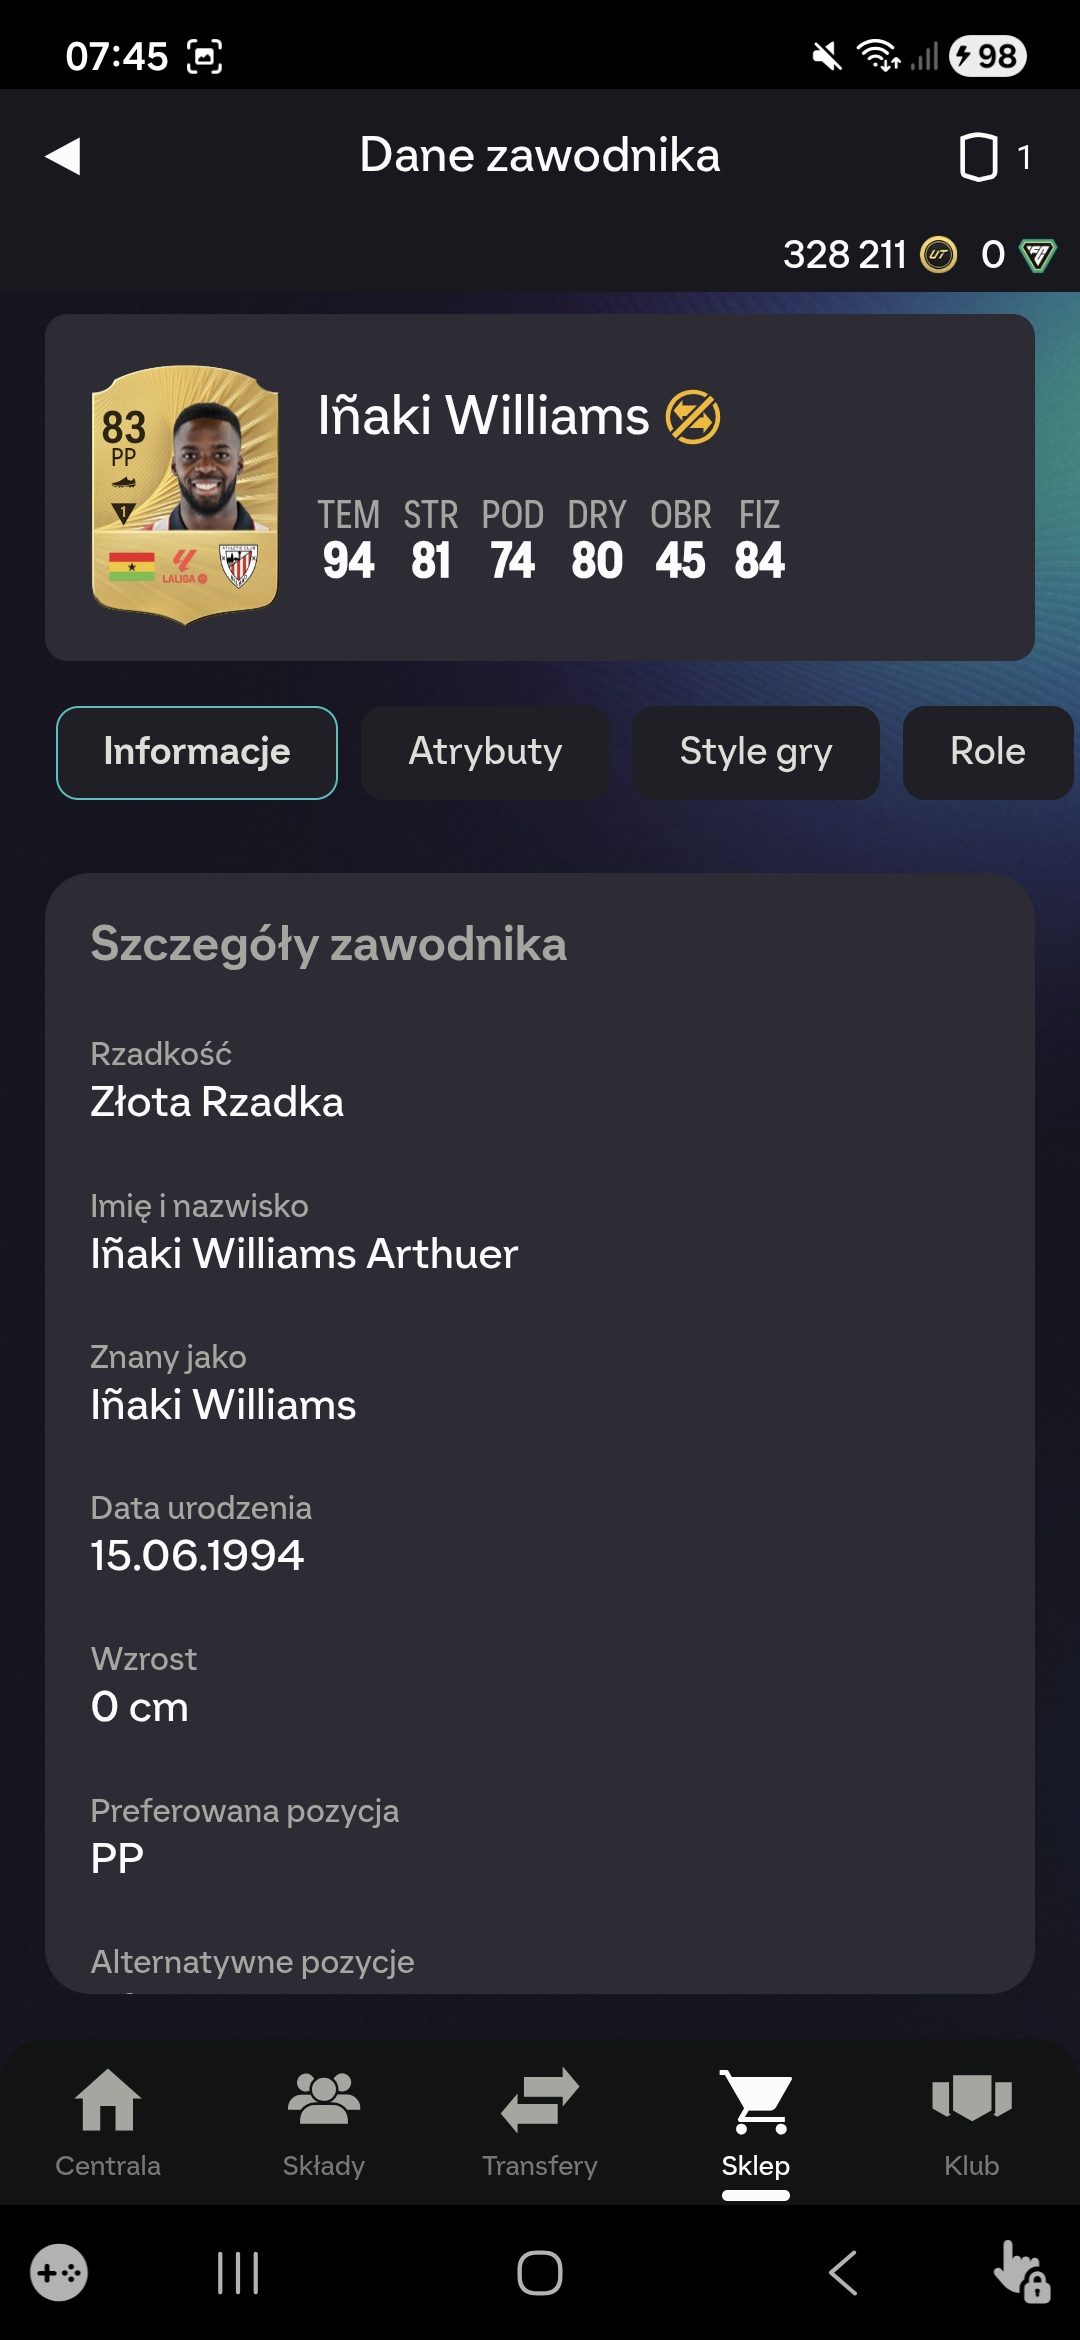Tap the Iñaki Williams player card
The width and height of the screenshot is (1080, 2340).
[x=185, y=494]
